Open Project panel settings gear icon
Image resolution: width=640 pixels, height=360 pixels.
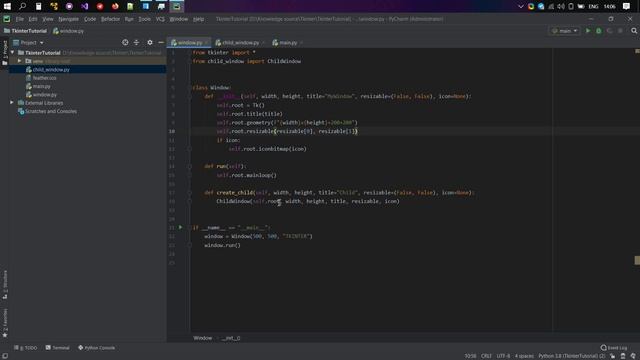150,42
